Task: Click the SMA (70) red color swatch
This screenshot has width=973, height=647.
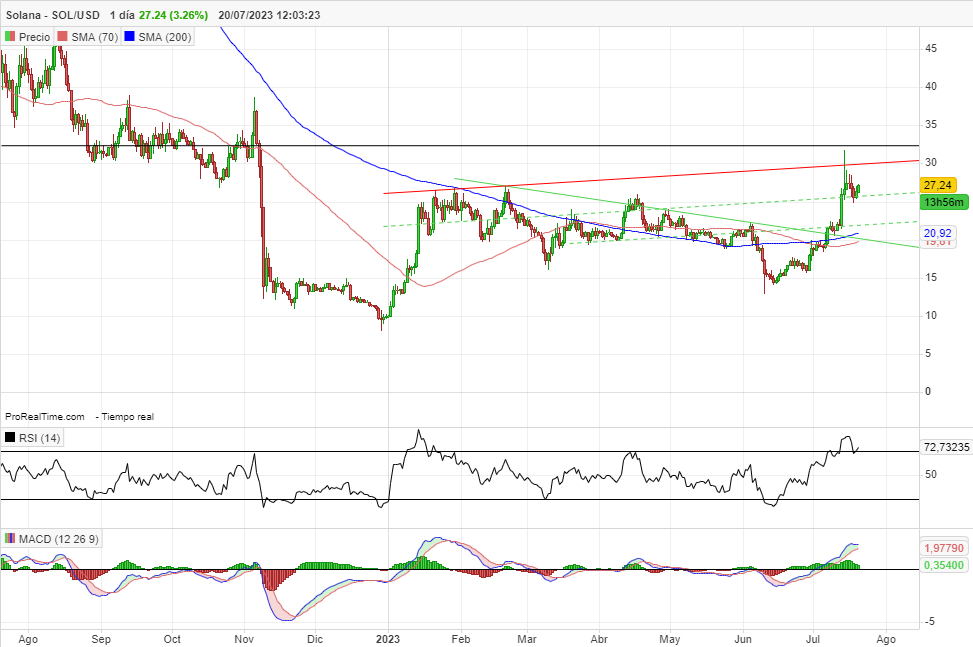Action: [62, 37]
